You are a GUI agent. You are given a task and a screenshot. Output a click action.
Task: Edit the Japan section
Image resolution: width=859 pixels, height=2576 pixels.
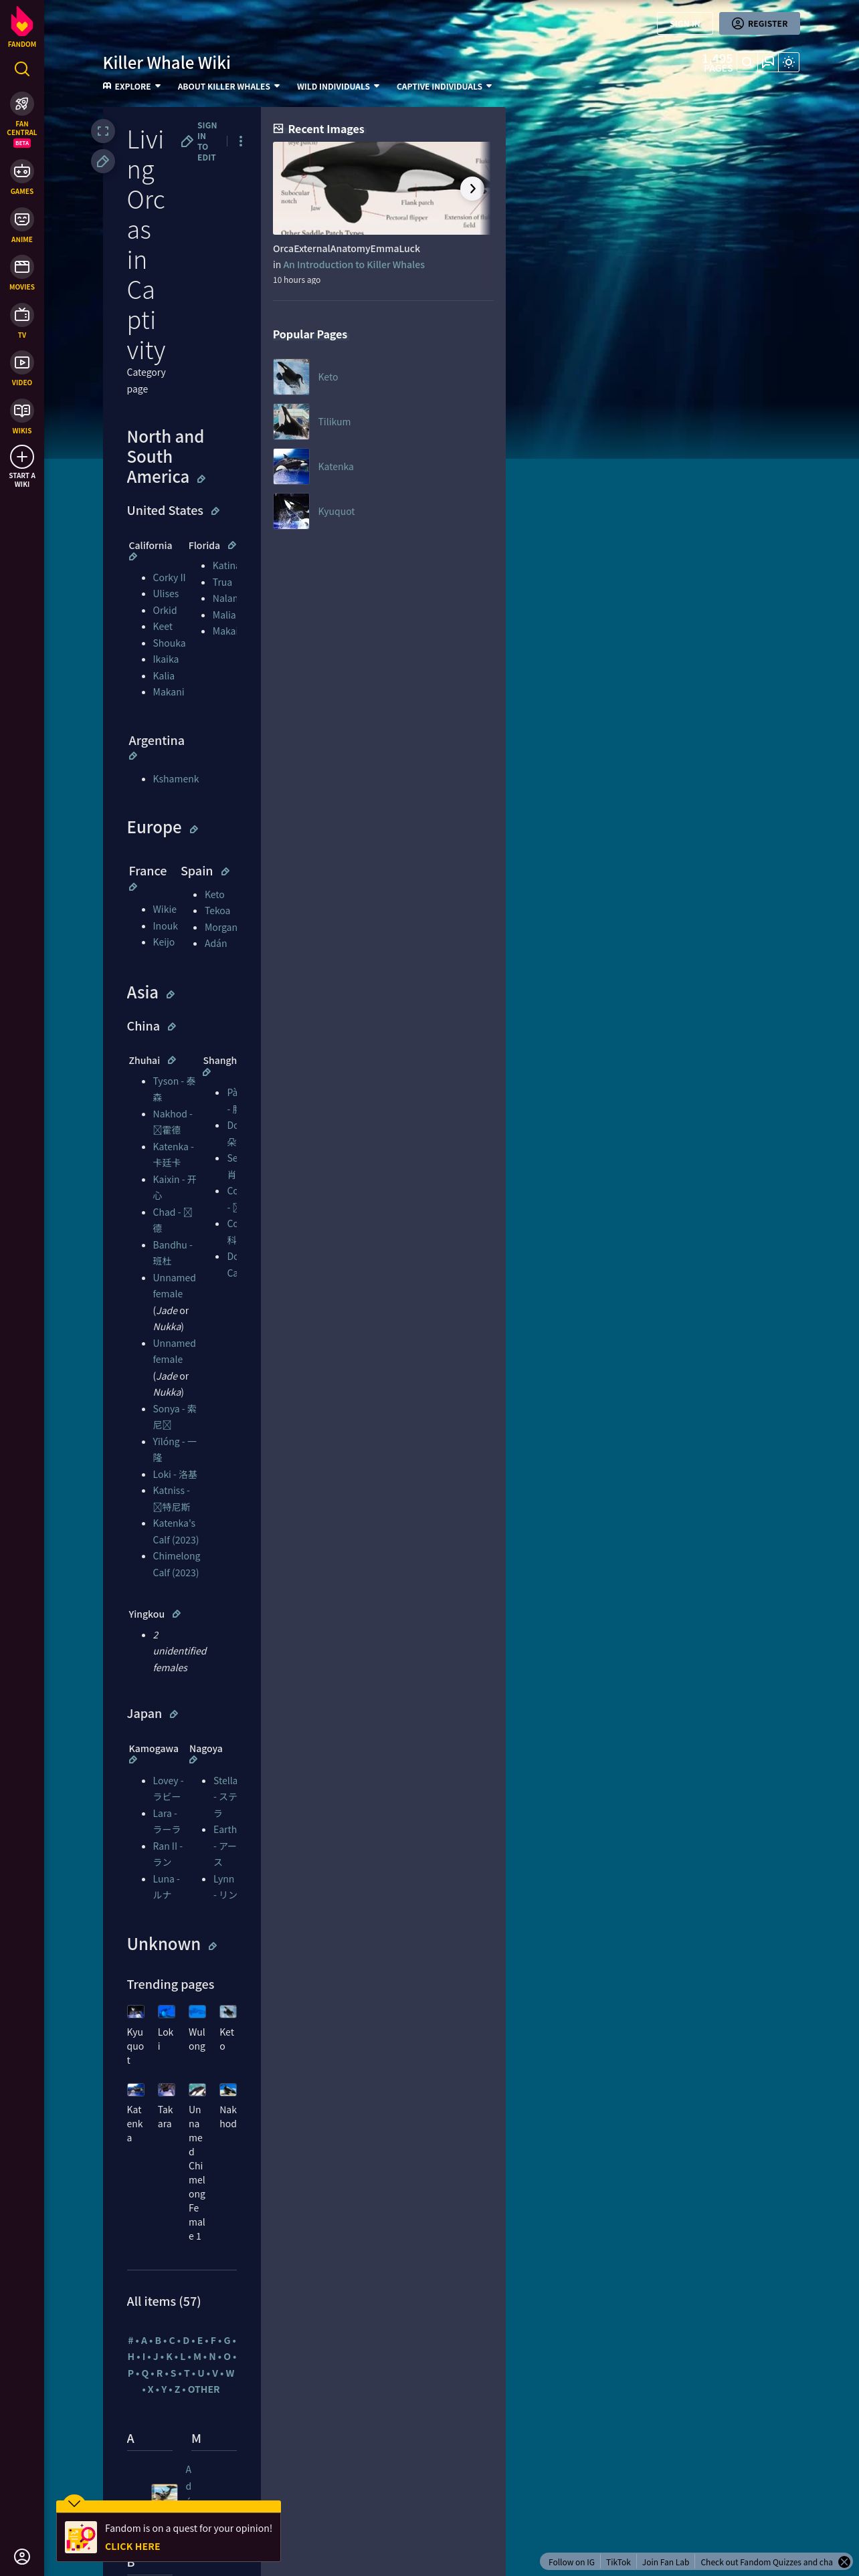point(174,1714)
